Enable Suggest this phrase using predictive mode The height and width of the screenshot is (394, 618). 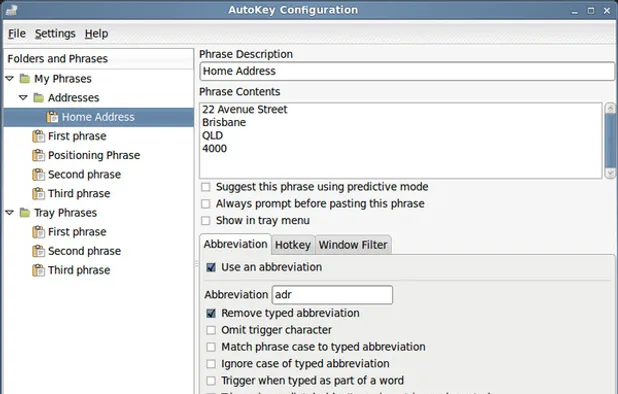[206, 187]
